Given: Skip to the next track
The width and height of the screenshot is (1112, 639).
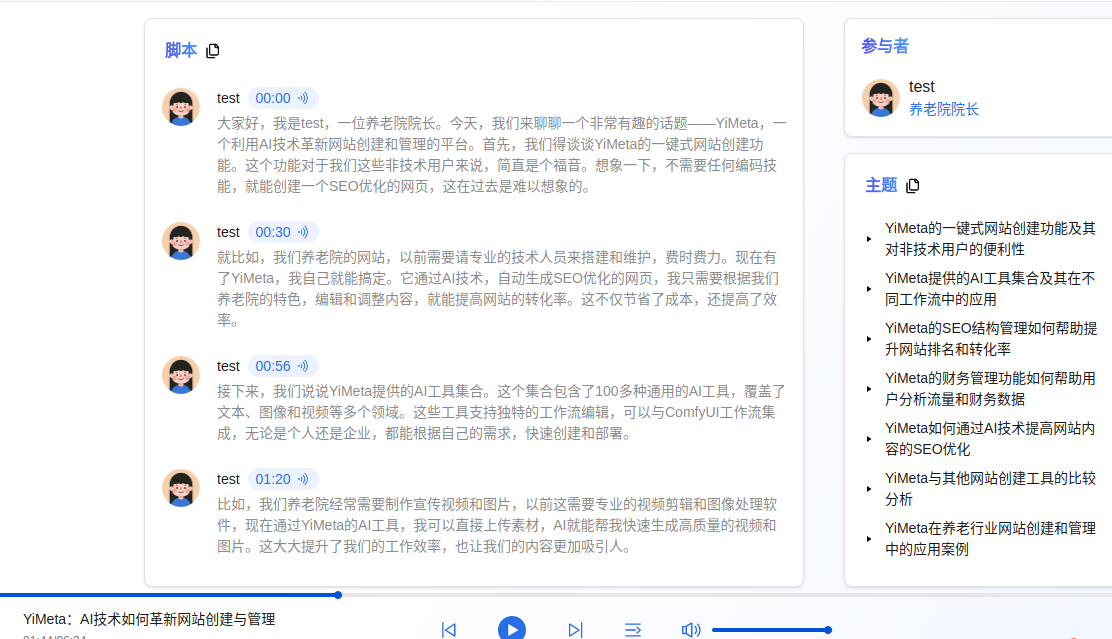Looking at the screenshot, I should point(575,630).
